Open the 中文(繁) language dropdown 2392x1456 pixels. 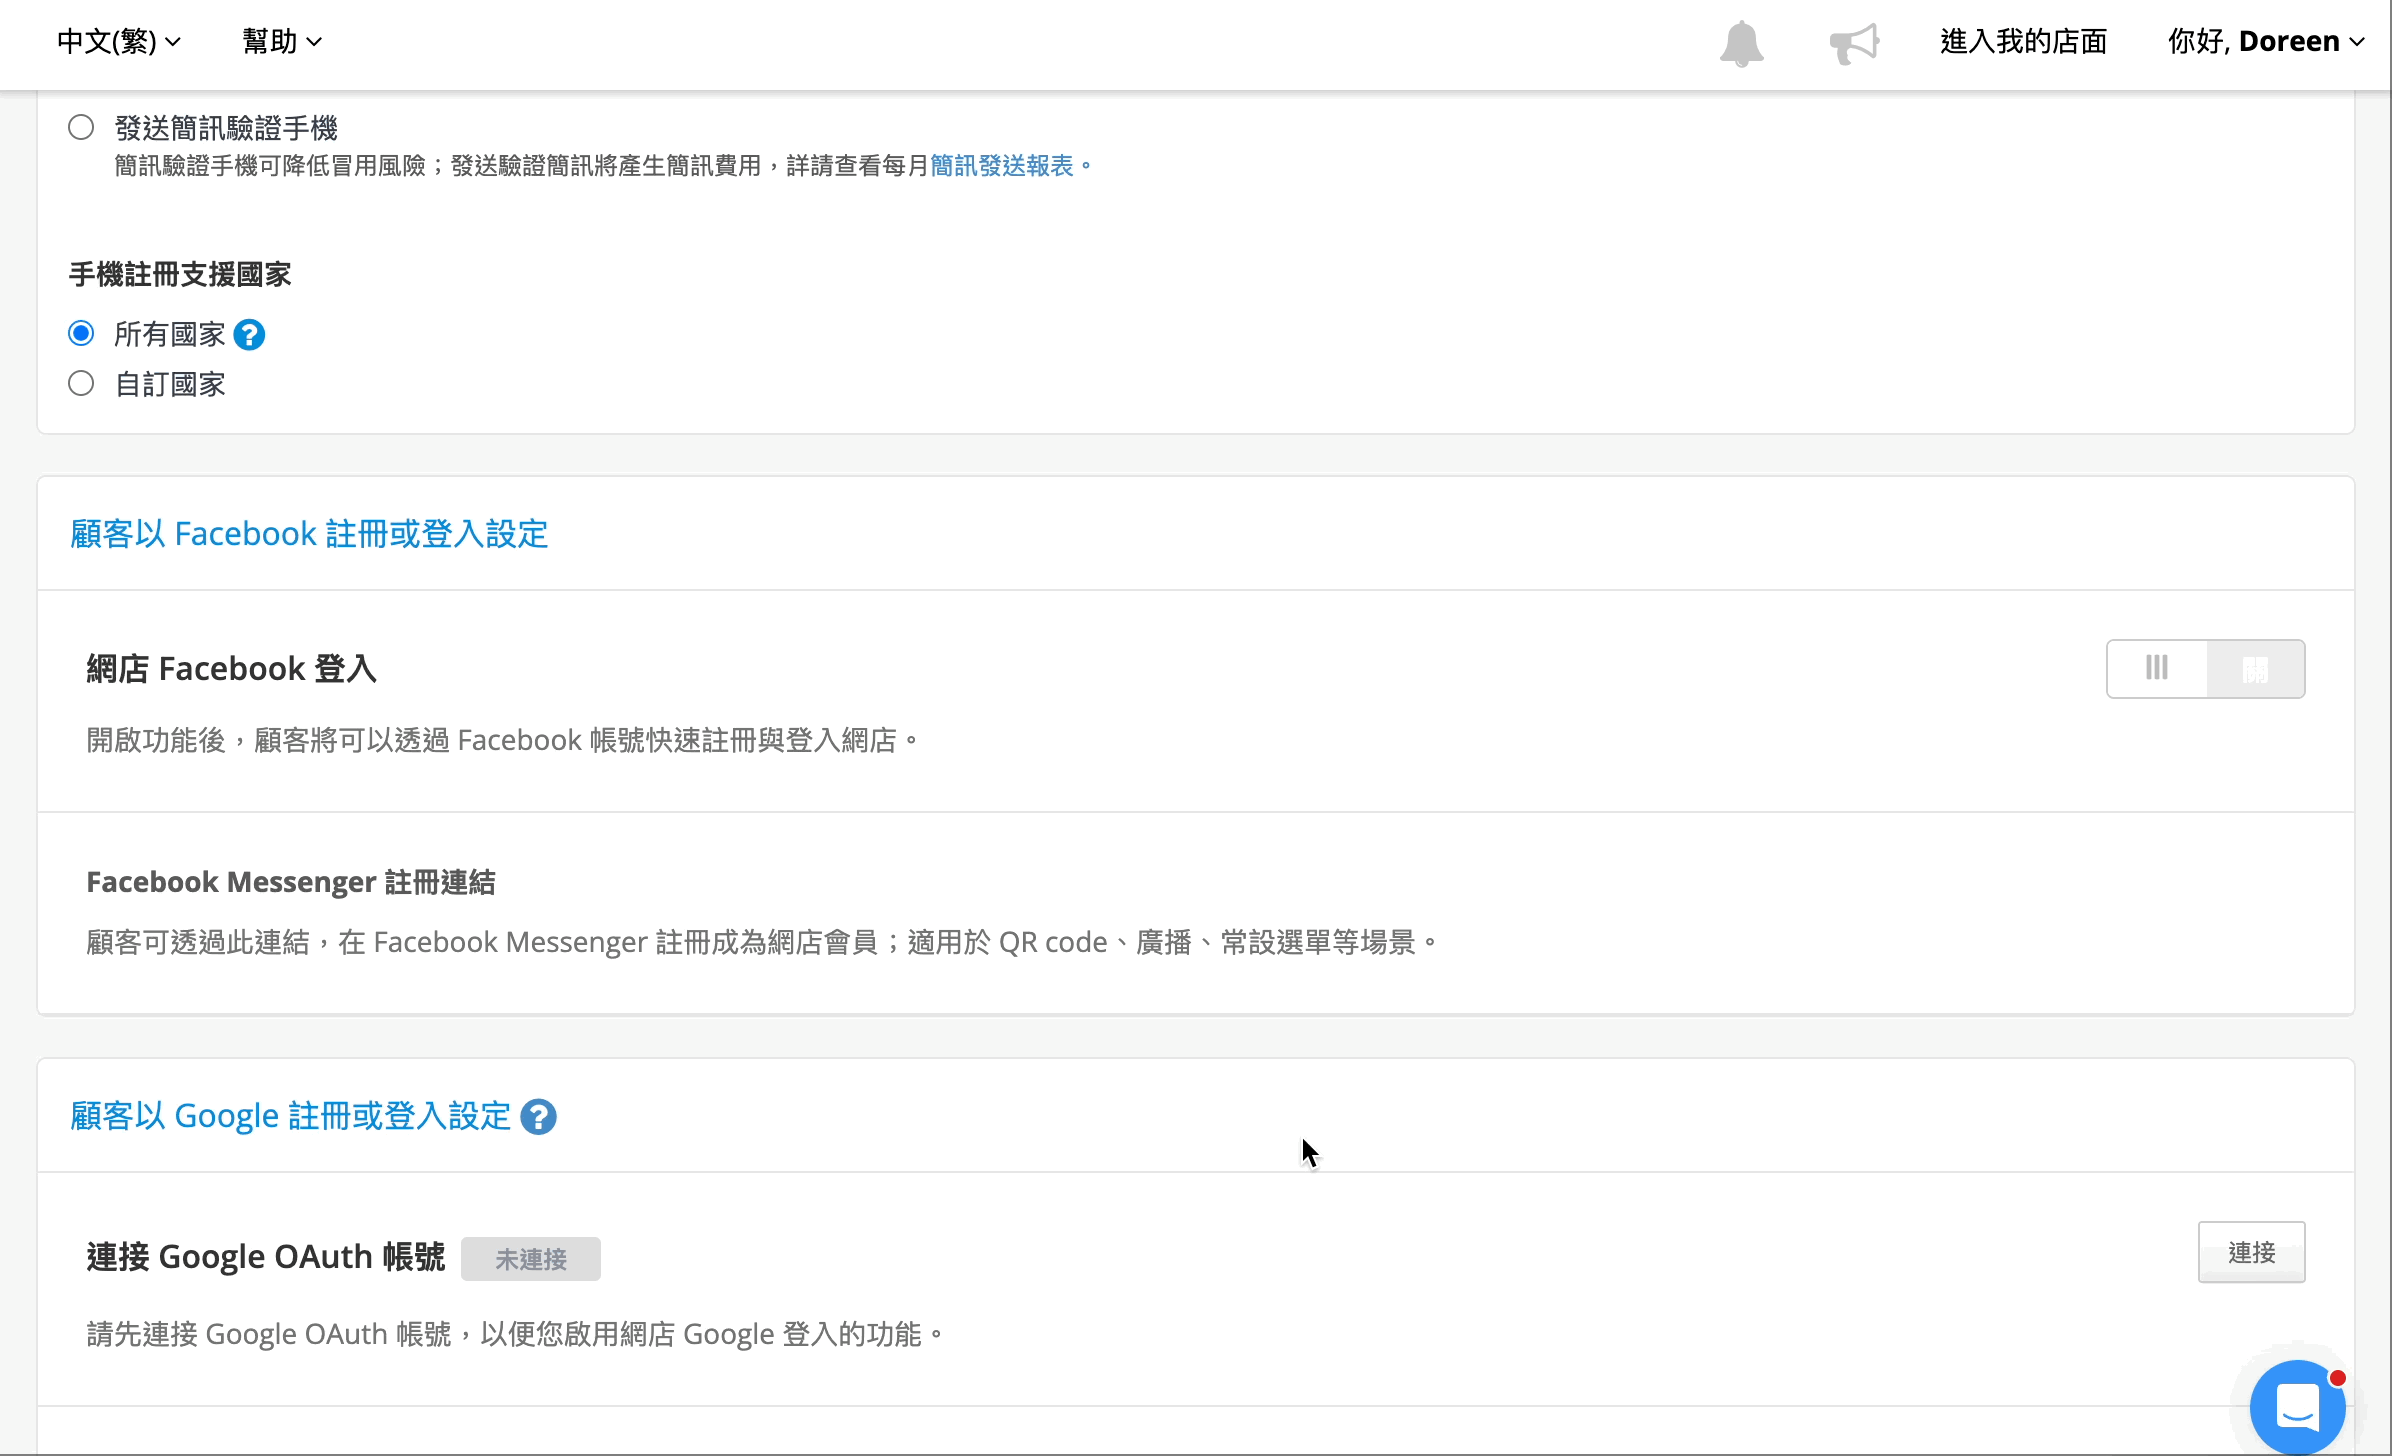(x=118, y=41)
